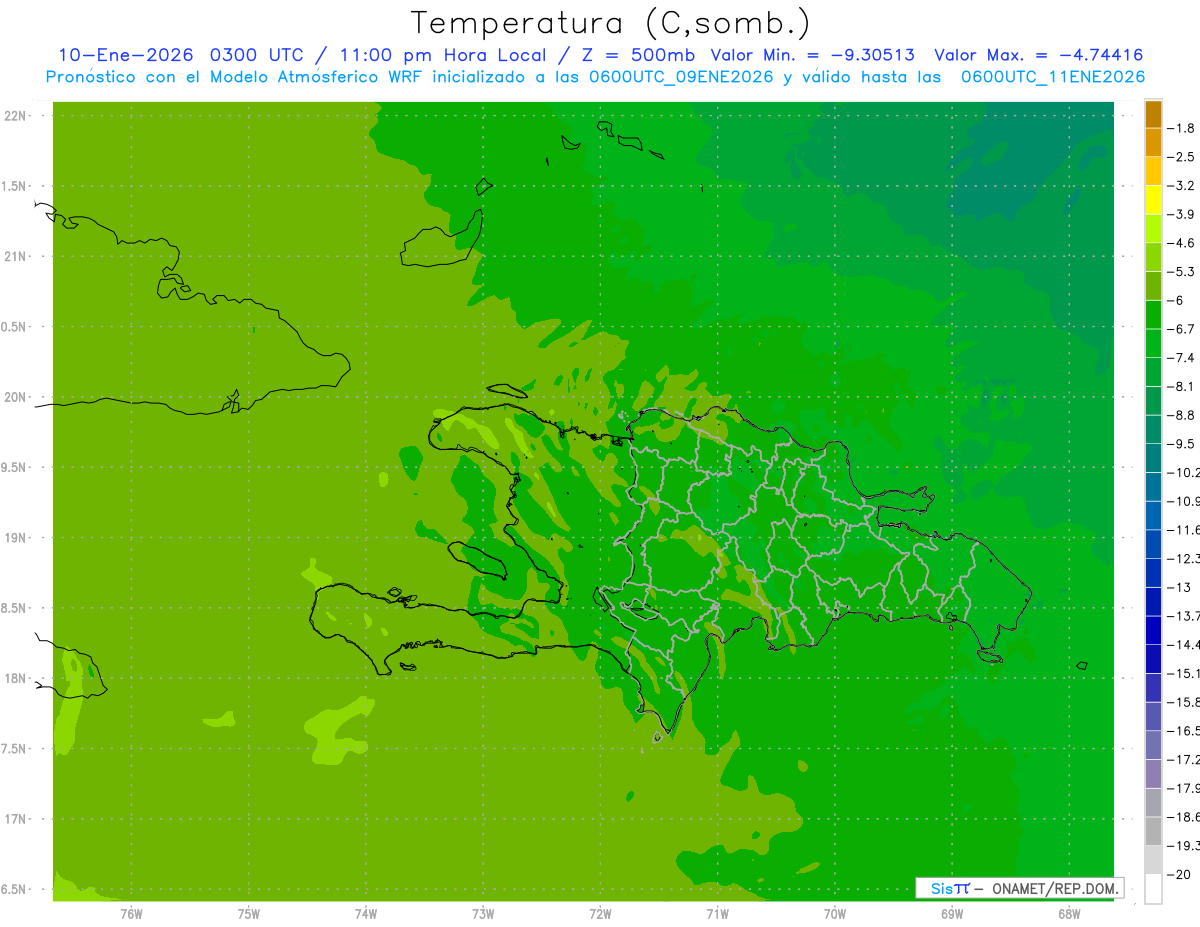Select the colorbar swatch between -9.5 and -10.2

1153,458
